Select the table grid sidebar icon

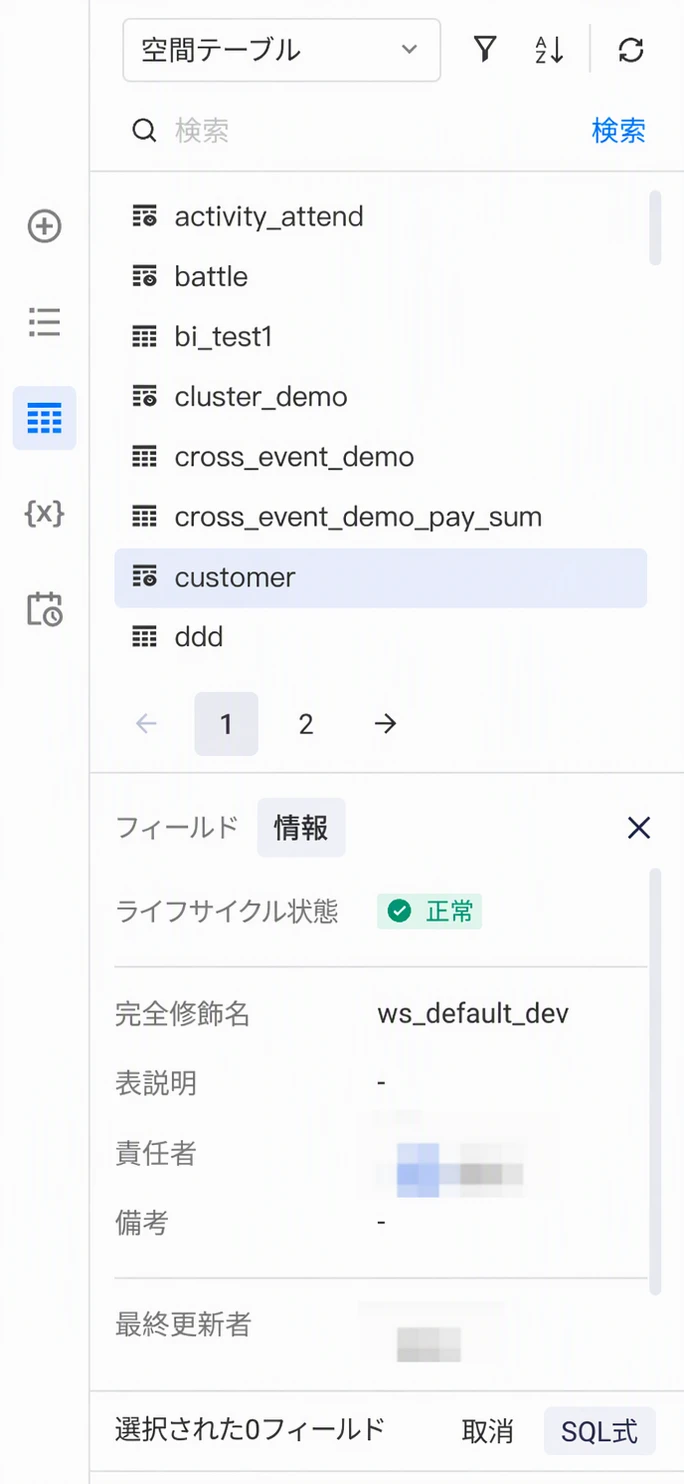(44, 418)
